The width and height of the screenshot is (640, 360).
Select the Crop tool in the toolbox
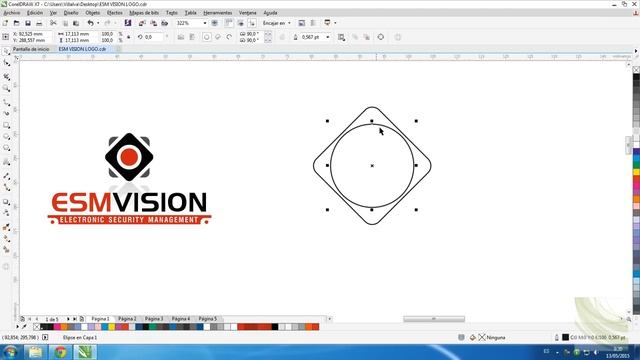pyautogui.click(x=6, y=77)
